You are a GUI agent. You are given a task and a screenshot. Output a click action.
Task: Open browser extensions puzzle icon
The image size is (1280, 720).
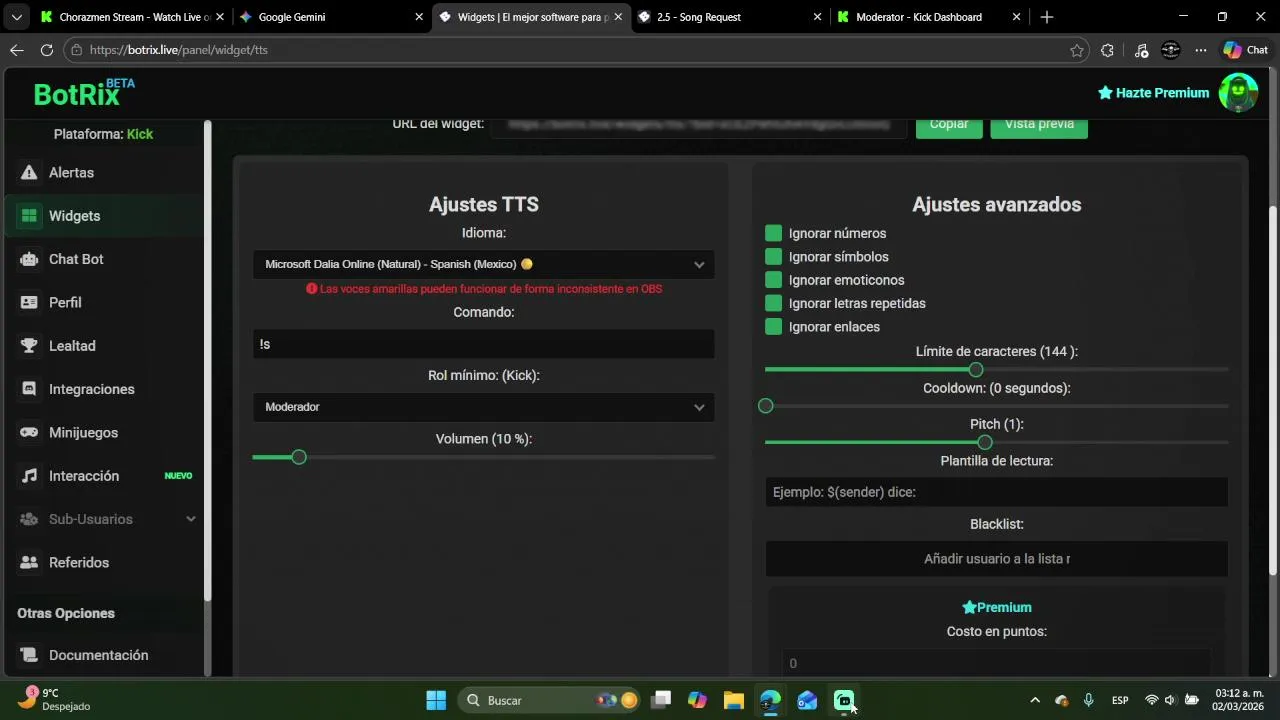[x=1107, y=50]
